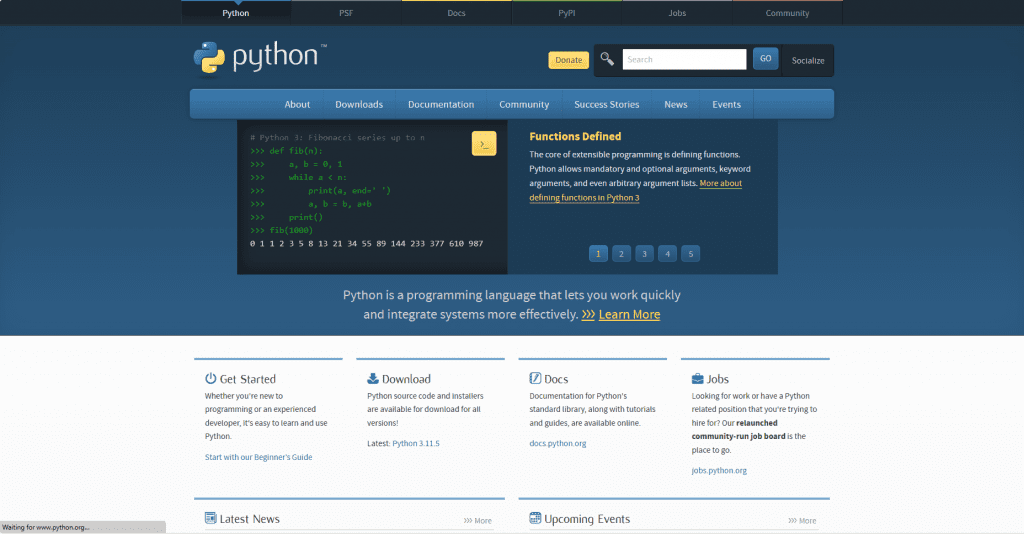Select slide 2 in the carousel

click(x=621, y=253)
